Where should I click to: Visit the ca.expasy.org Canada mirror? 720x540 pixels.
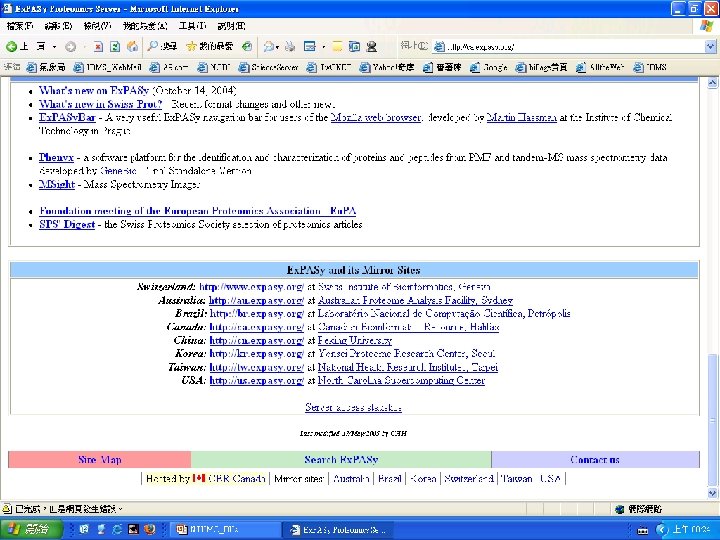[x=256, y=327]
